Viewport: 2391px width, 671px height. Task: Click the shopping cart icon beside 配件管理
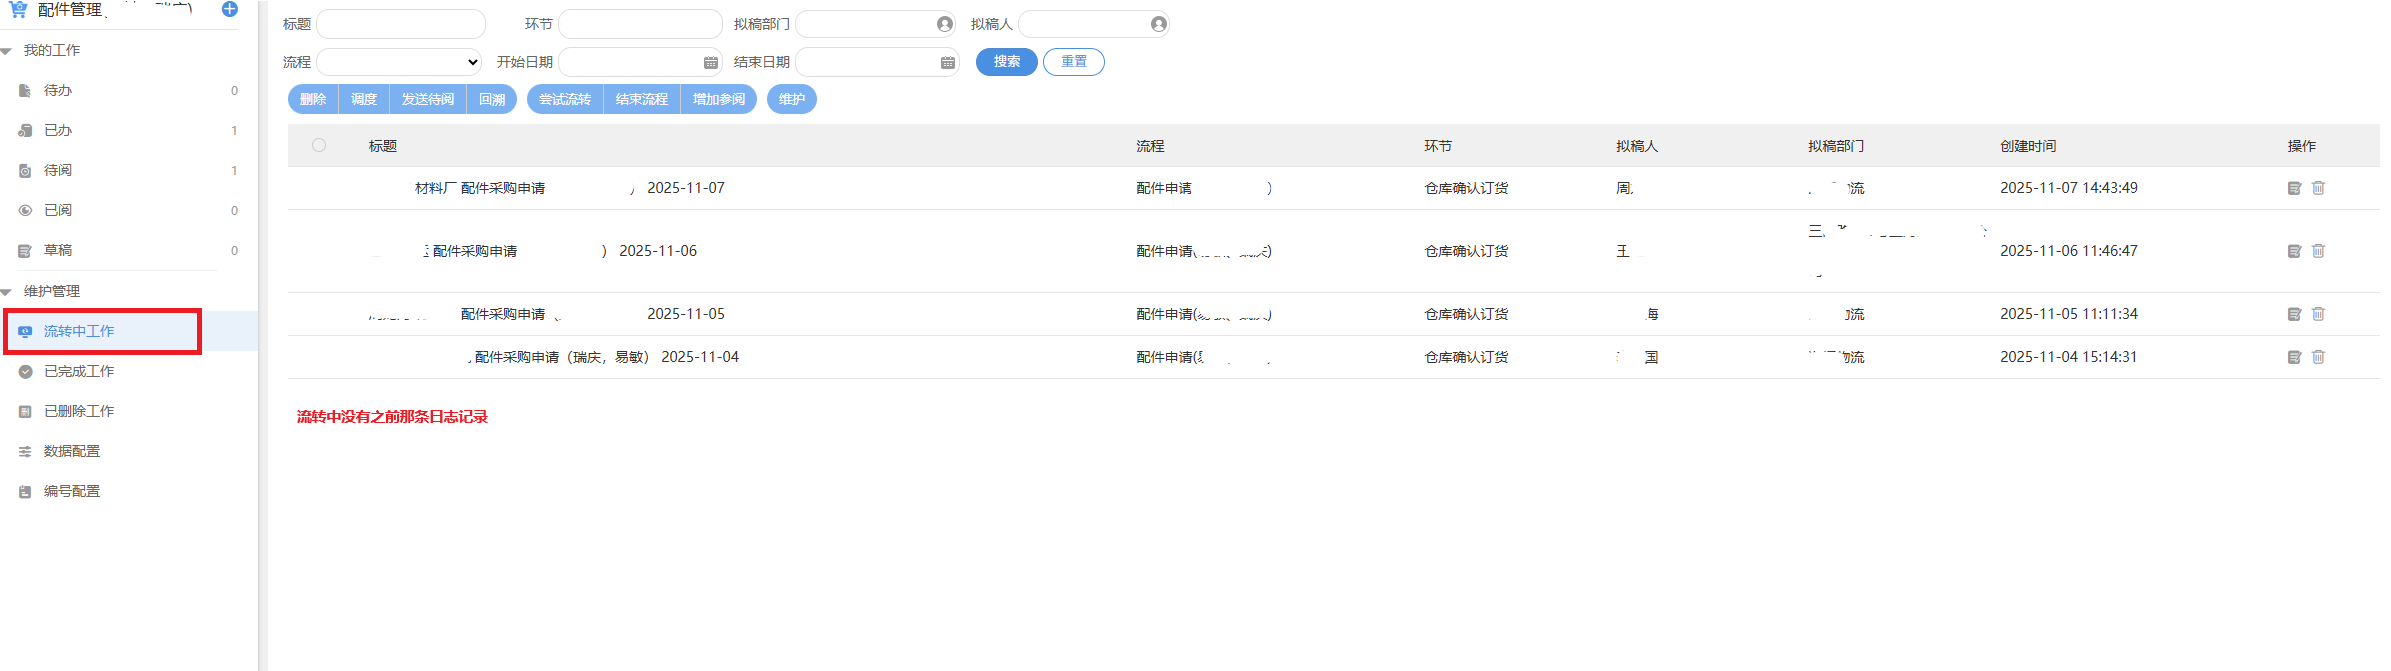(x=18, y=9)
